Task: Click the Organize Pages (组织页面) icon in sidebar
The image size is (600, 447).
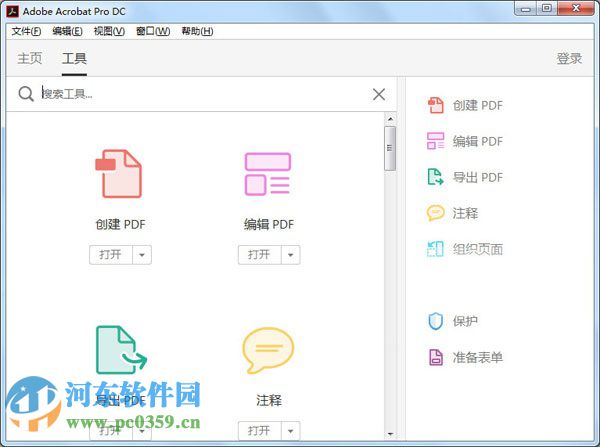Action: point(435,249)
